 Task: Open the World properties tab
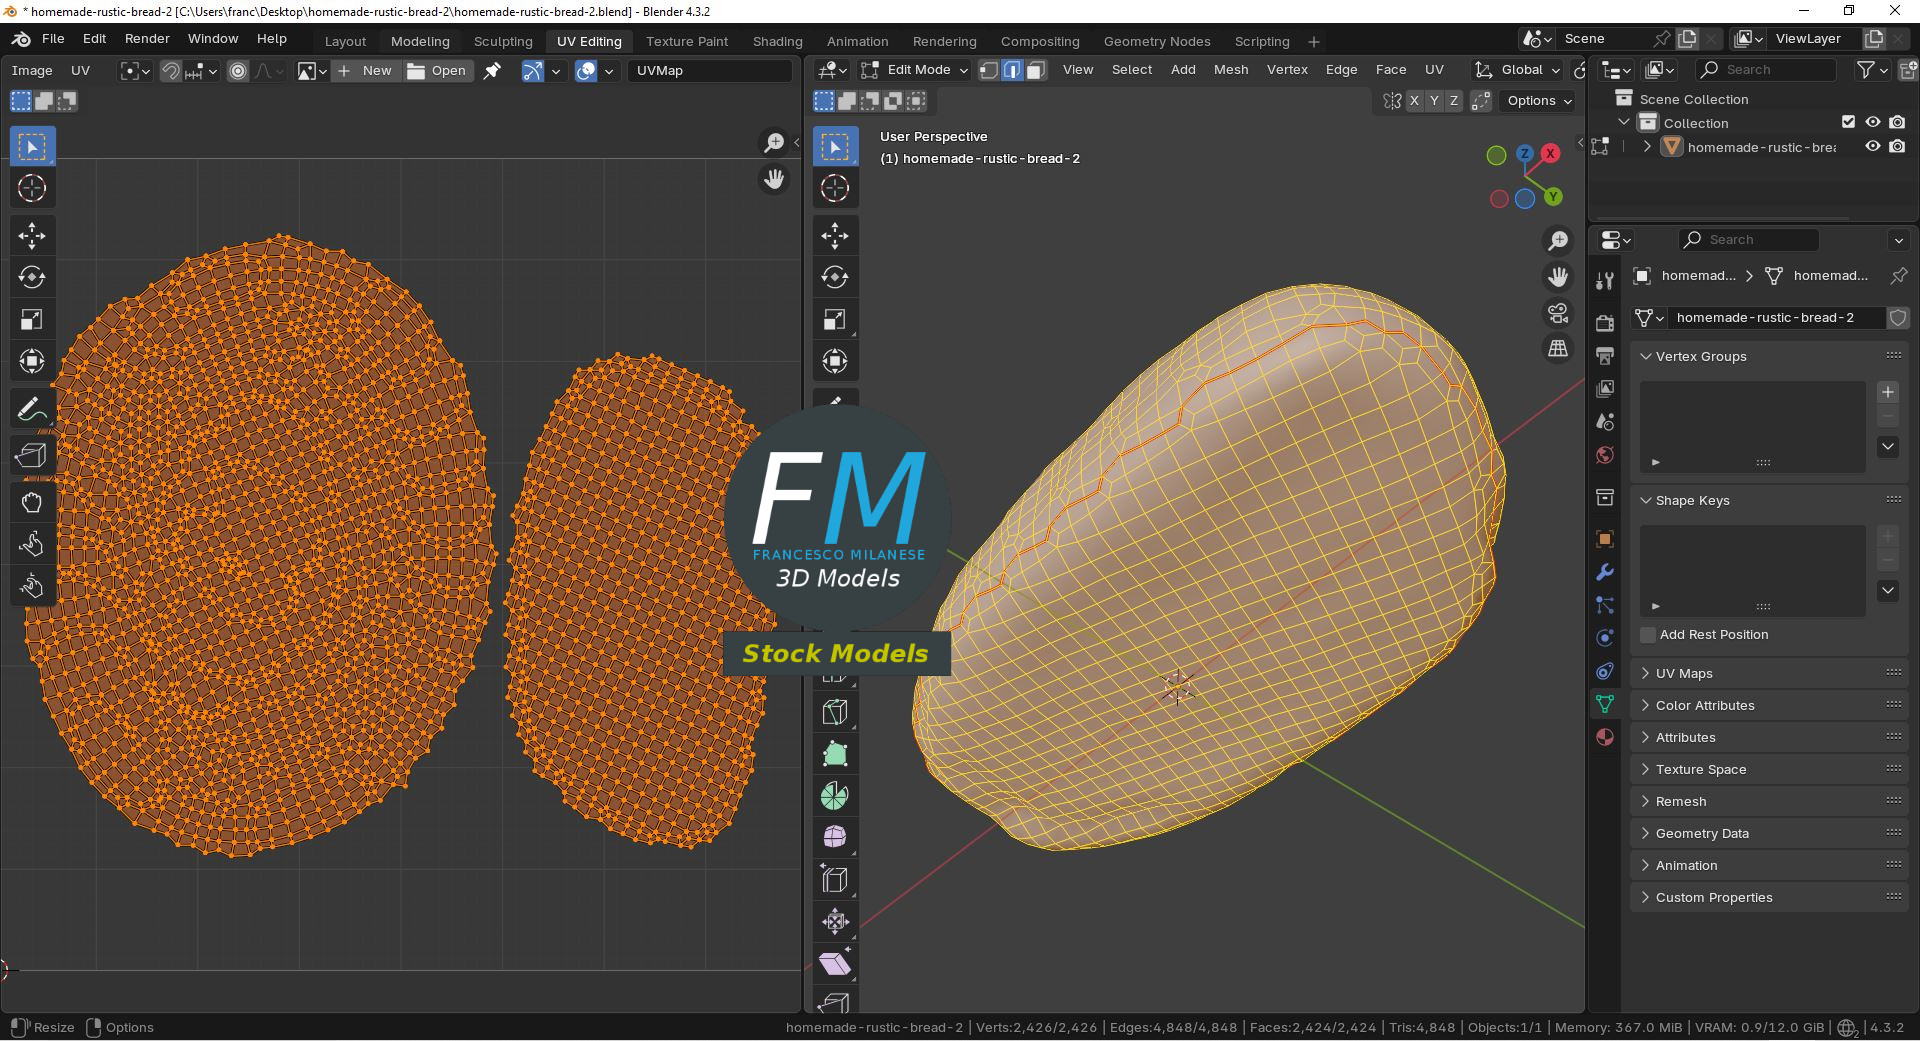tap(1605, 455)
